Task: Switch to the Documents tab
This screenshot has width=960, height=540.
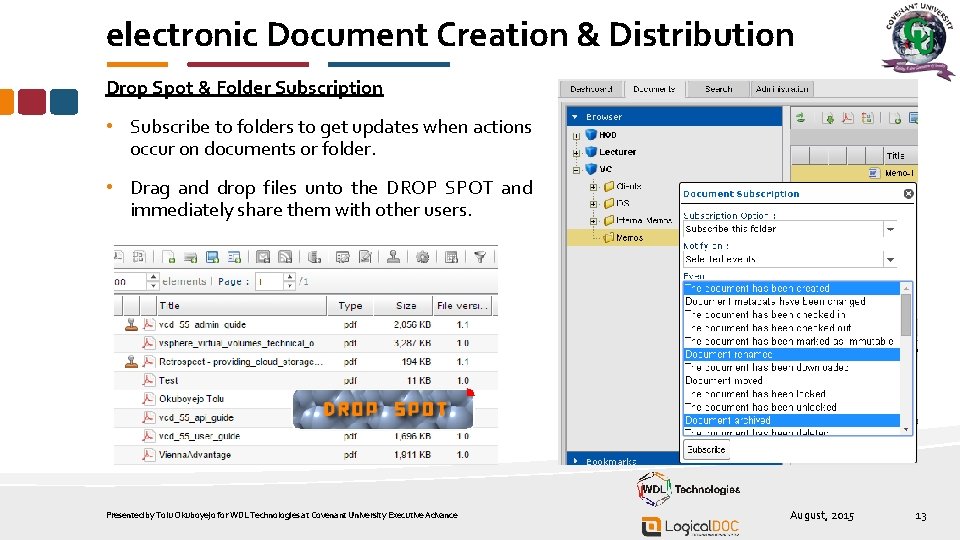Action: (654, 89)
